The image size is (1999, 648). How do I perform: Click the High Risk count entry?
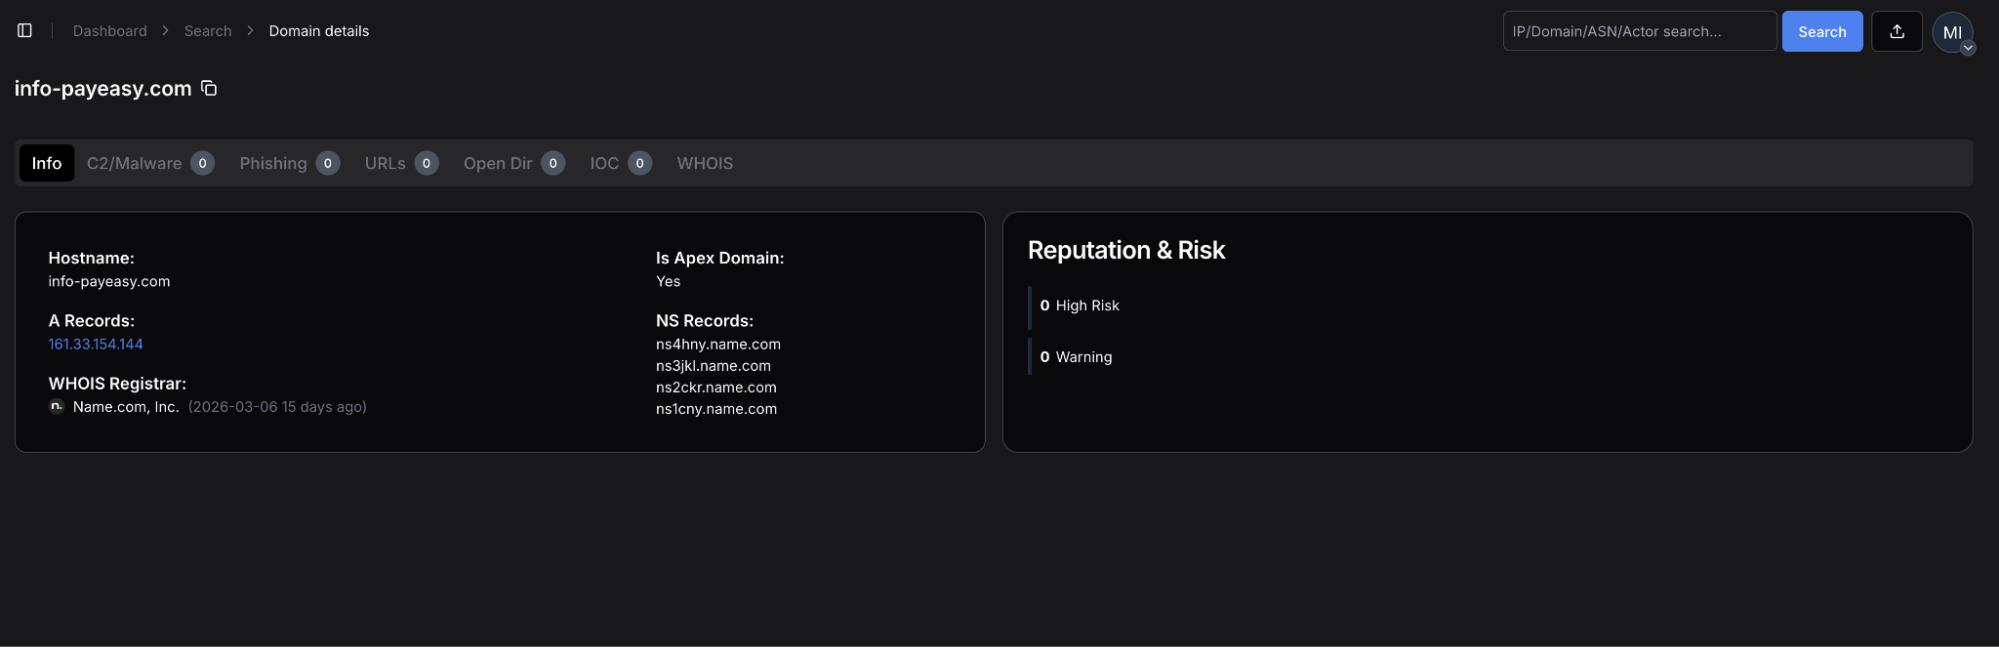[x=1079, y=306]
